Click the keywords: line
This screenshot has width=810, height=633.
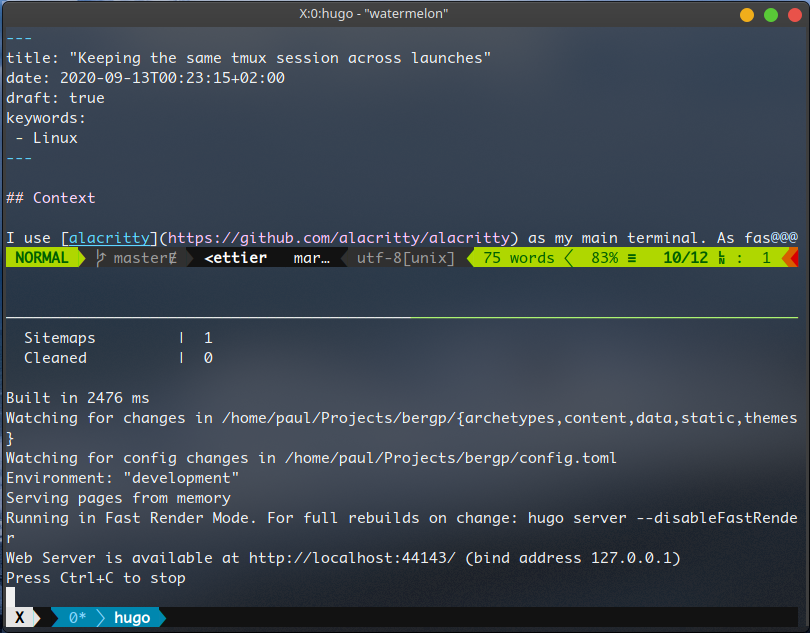45,118
